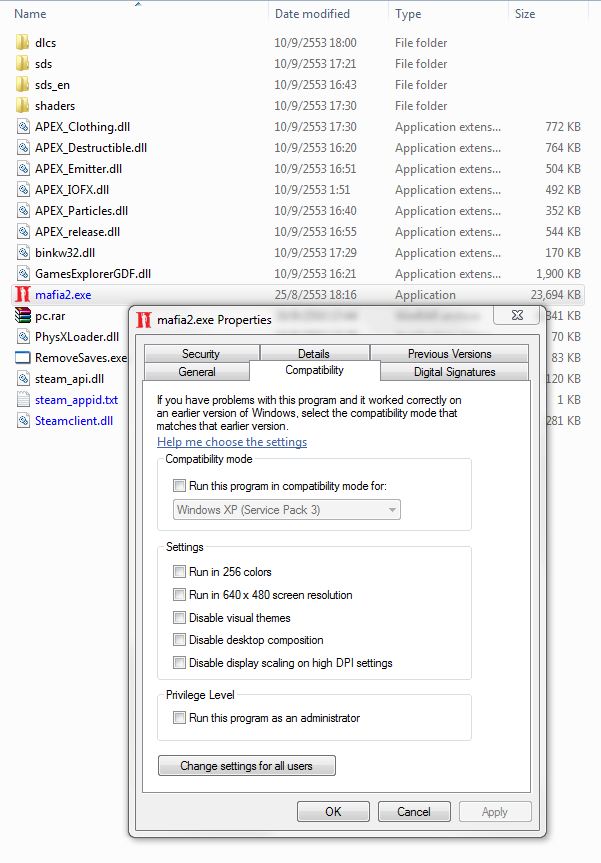This screenshot has width=601, height=863.
Task: Check Run this program as an administrator
Action: click(179, 718)
